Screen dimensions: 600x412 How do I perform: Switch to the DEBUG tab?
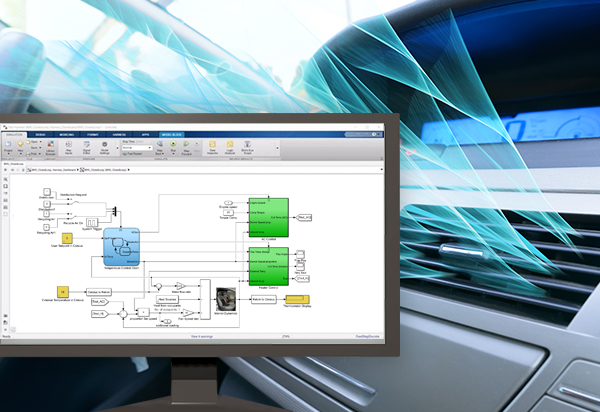tap(42, 133)
